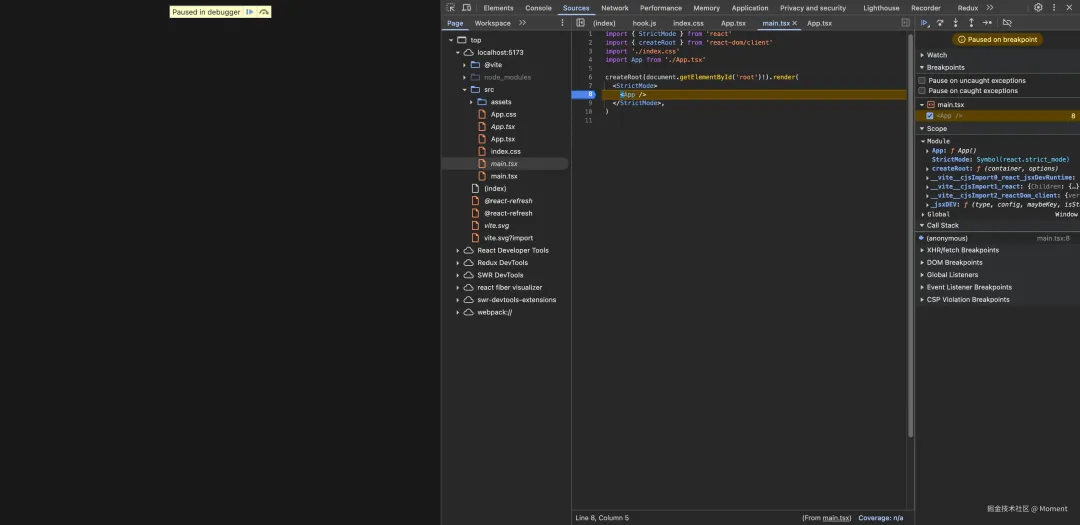Switch to the Network tab

(615, 8)
